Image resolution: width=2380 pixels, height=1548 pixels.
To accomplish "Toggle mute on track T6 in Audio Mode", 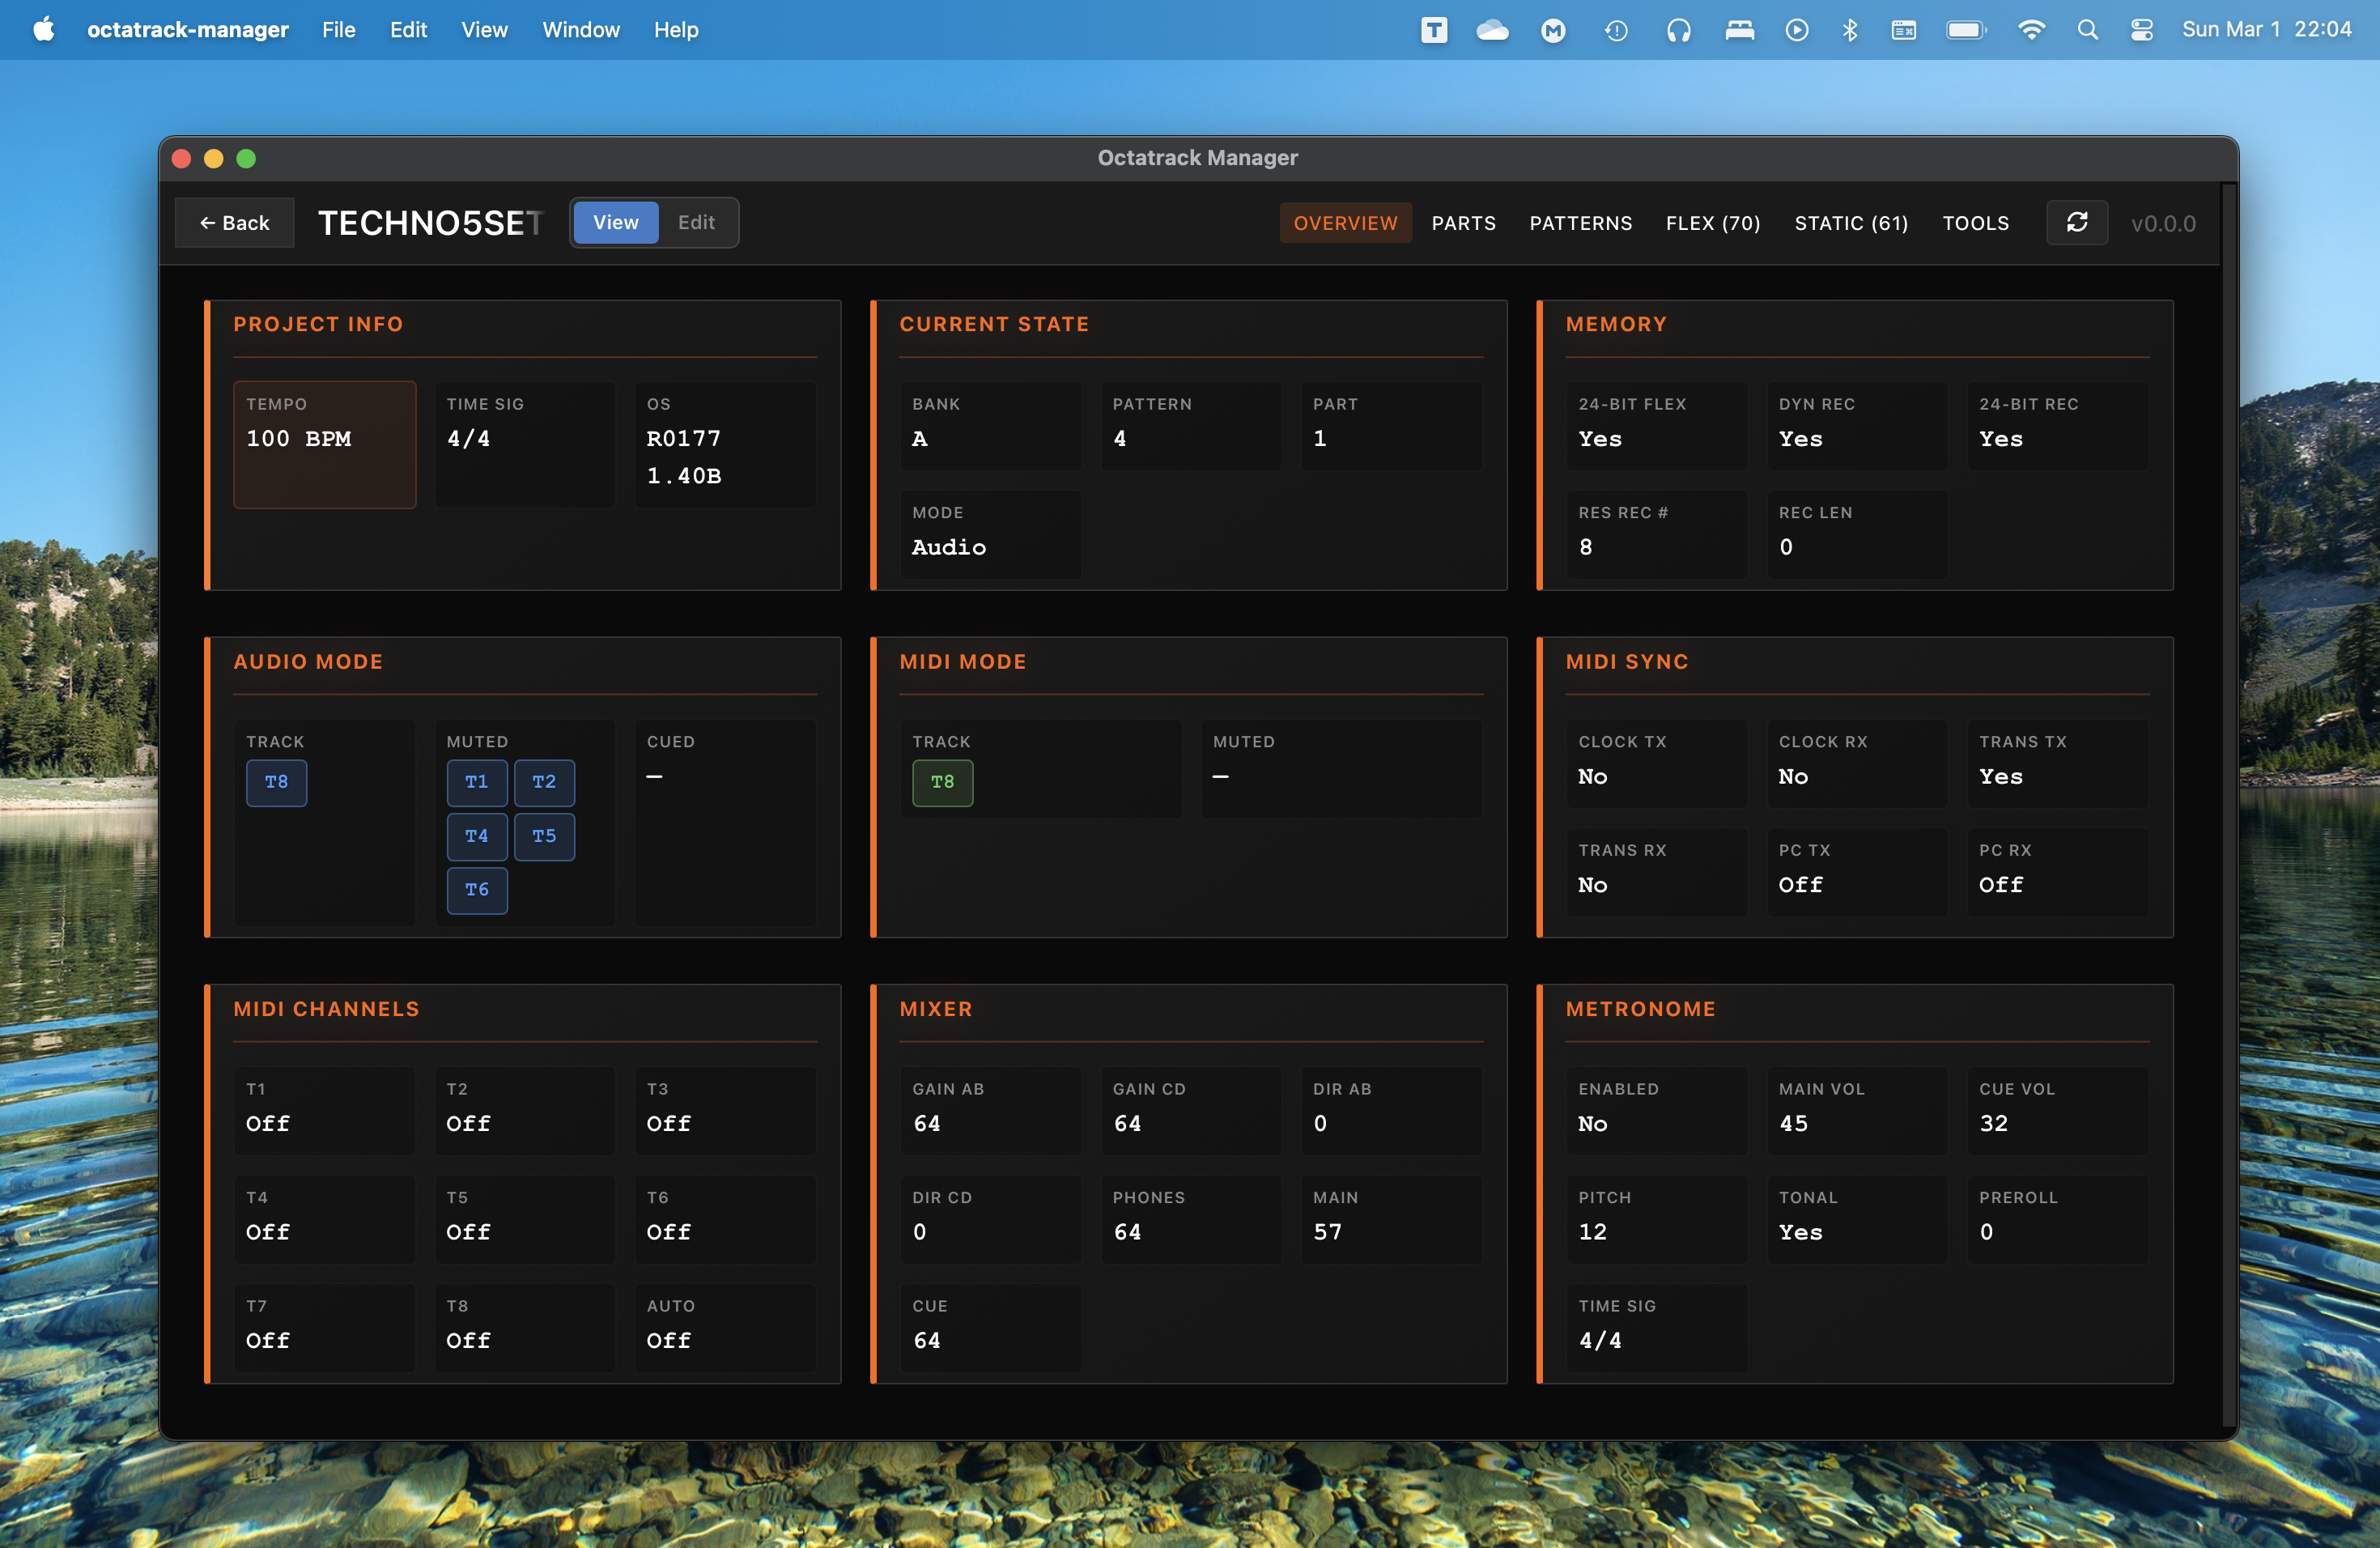I will click(x=477, y=890).
